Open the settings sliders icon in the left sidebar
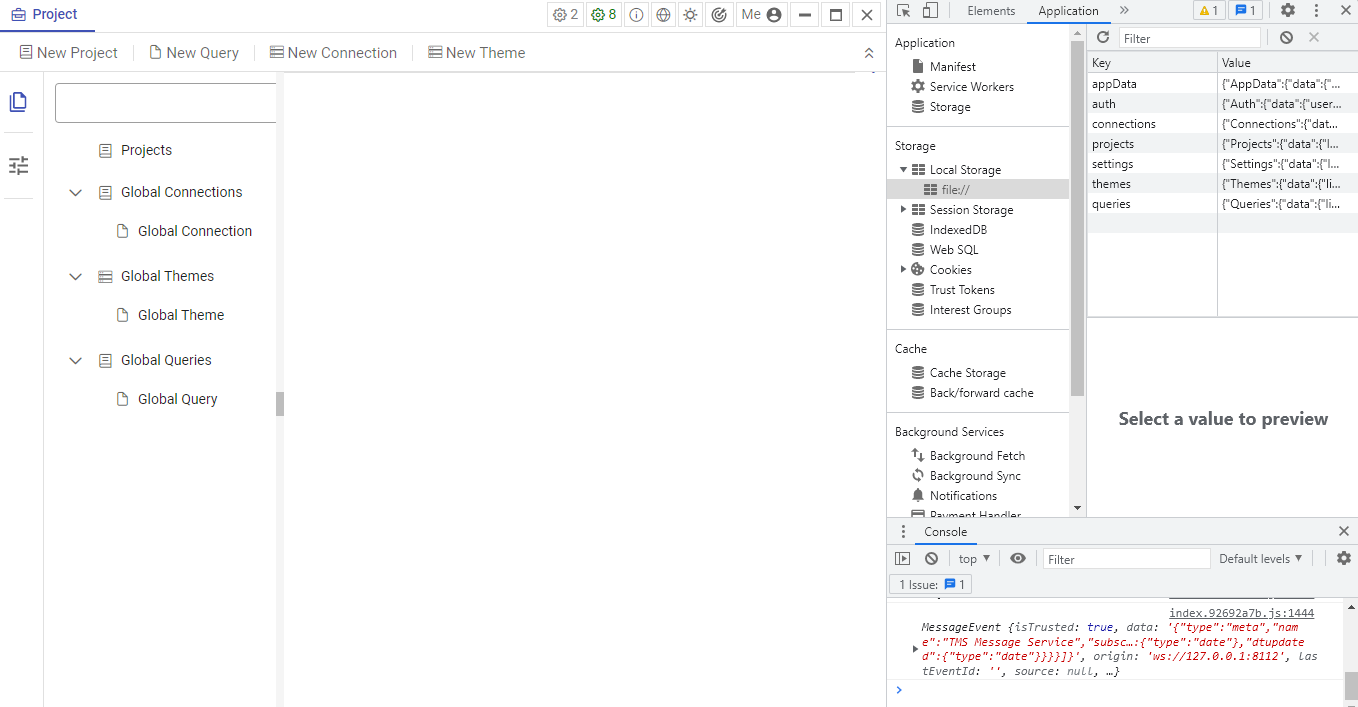The height and width of the screenshot is (707, 1358). (x=17, y=165)
